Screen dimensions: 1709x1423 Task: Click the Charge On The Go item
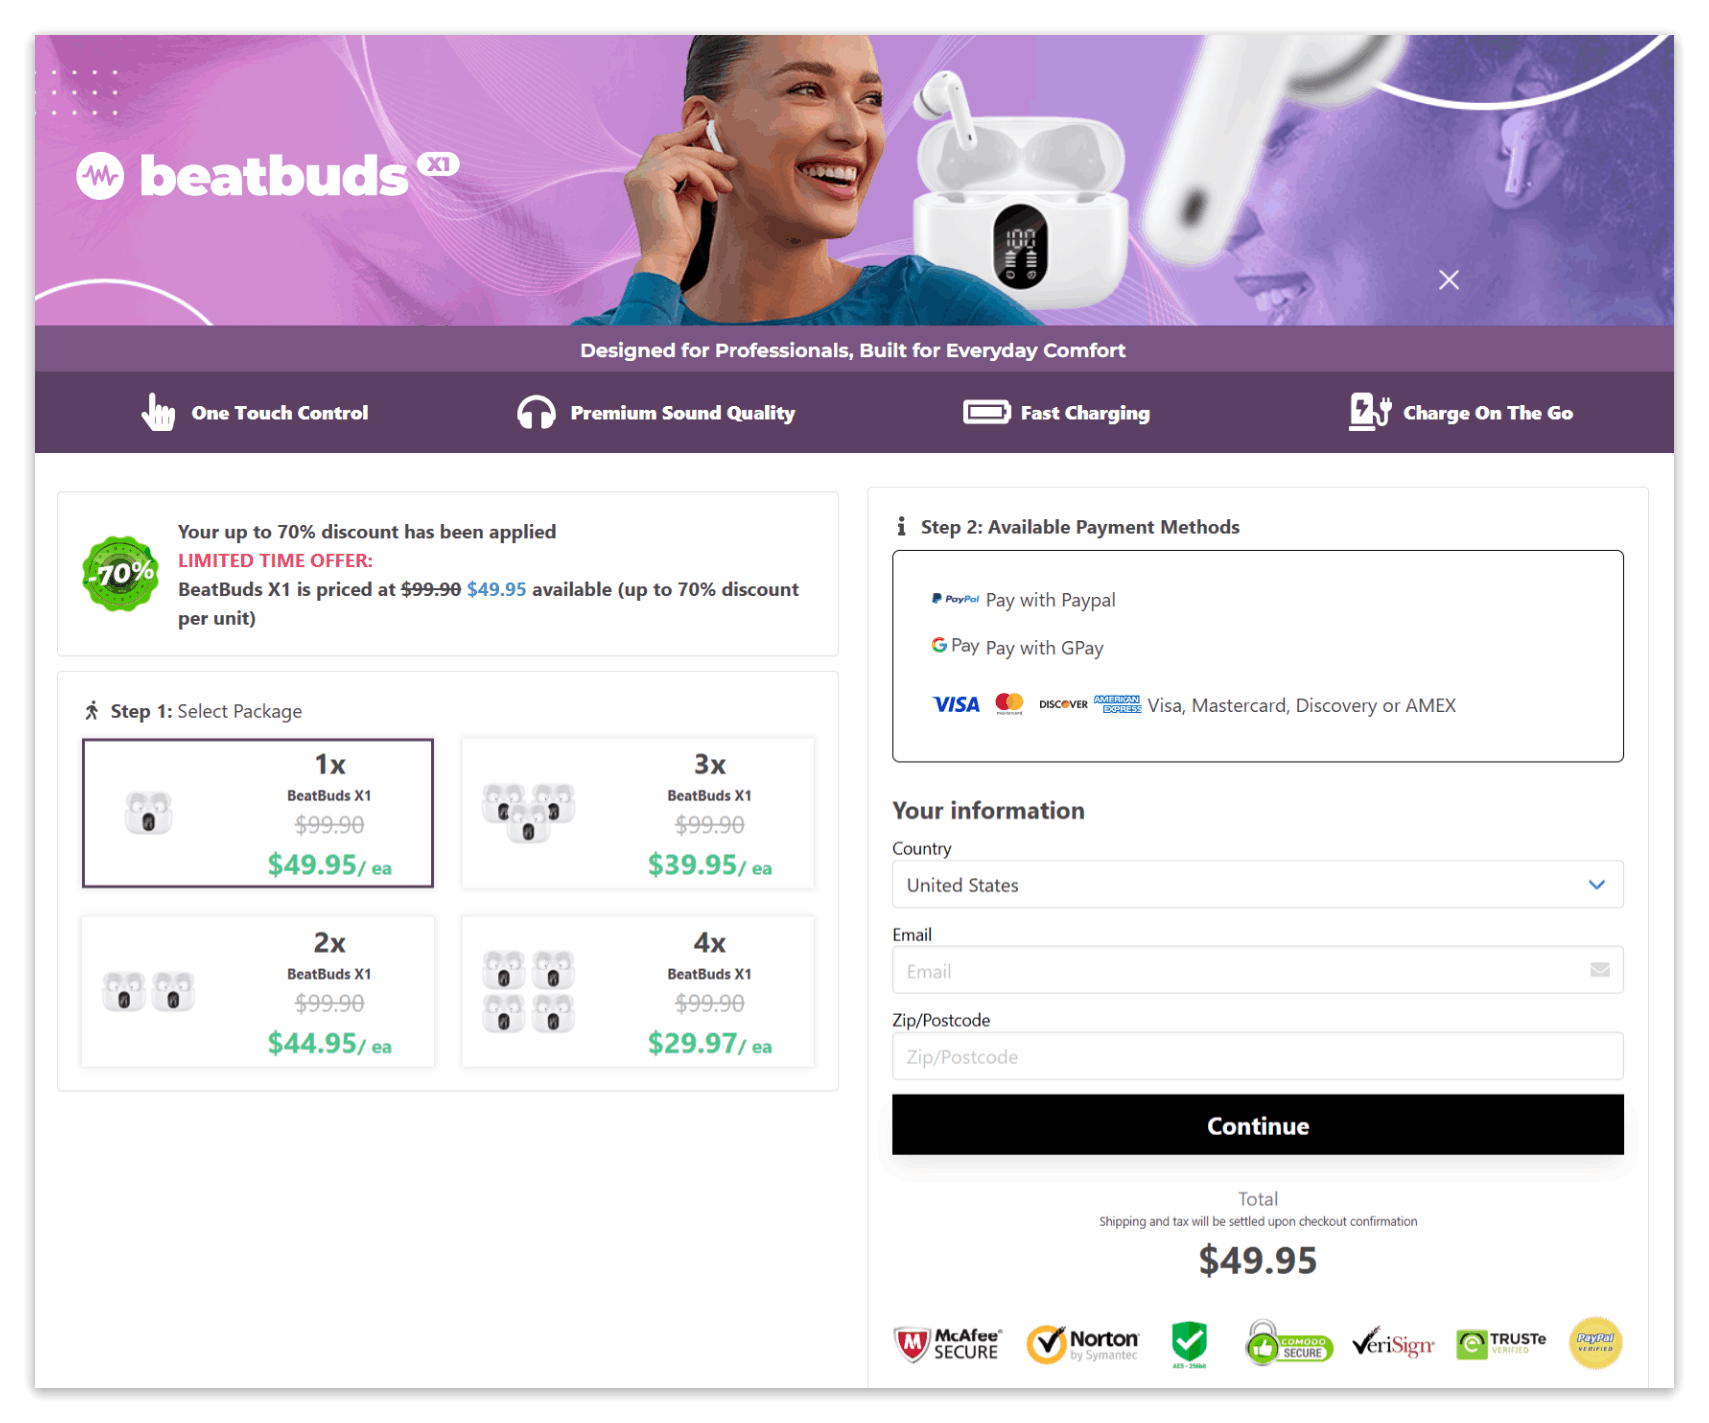(x=1461, y=412)
